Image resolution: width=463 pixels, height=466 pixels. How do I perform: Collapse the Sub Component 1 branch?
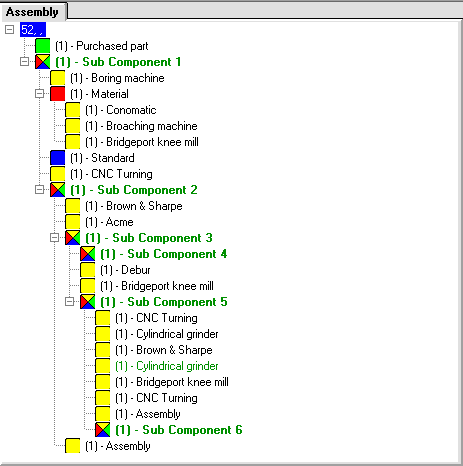pos(24,62)
